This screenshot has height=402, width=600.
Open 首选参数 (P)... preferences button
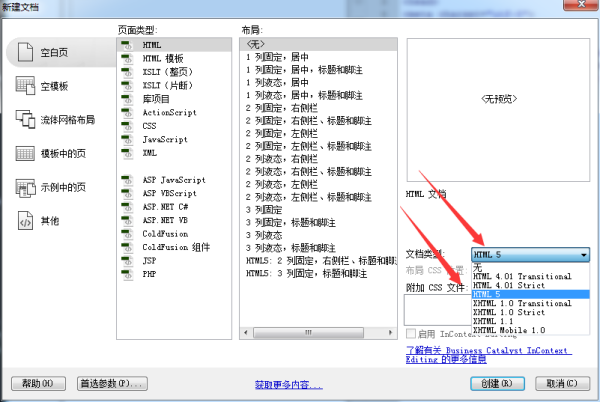(112, 383)
